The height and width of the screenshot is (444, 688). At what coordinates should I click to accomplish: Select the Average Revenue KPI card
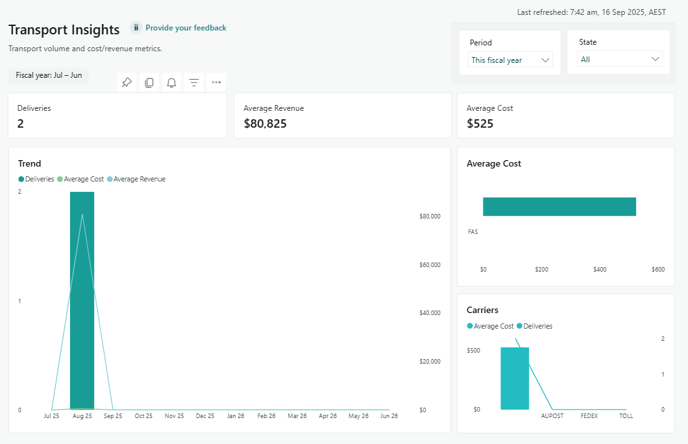(x=342, y=116)
